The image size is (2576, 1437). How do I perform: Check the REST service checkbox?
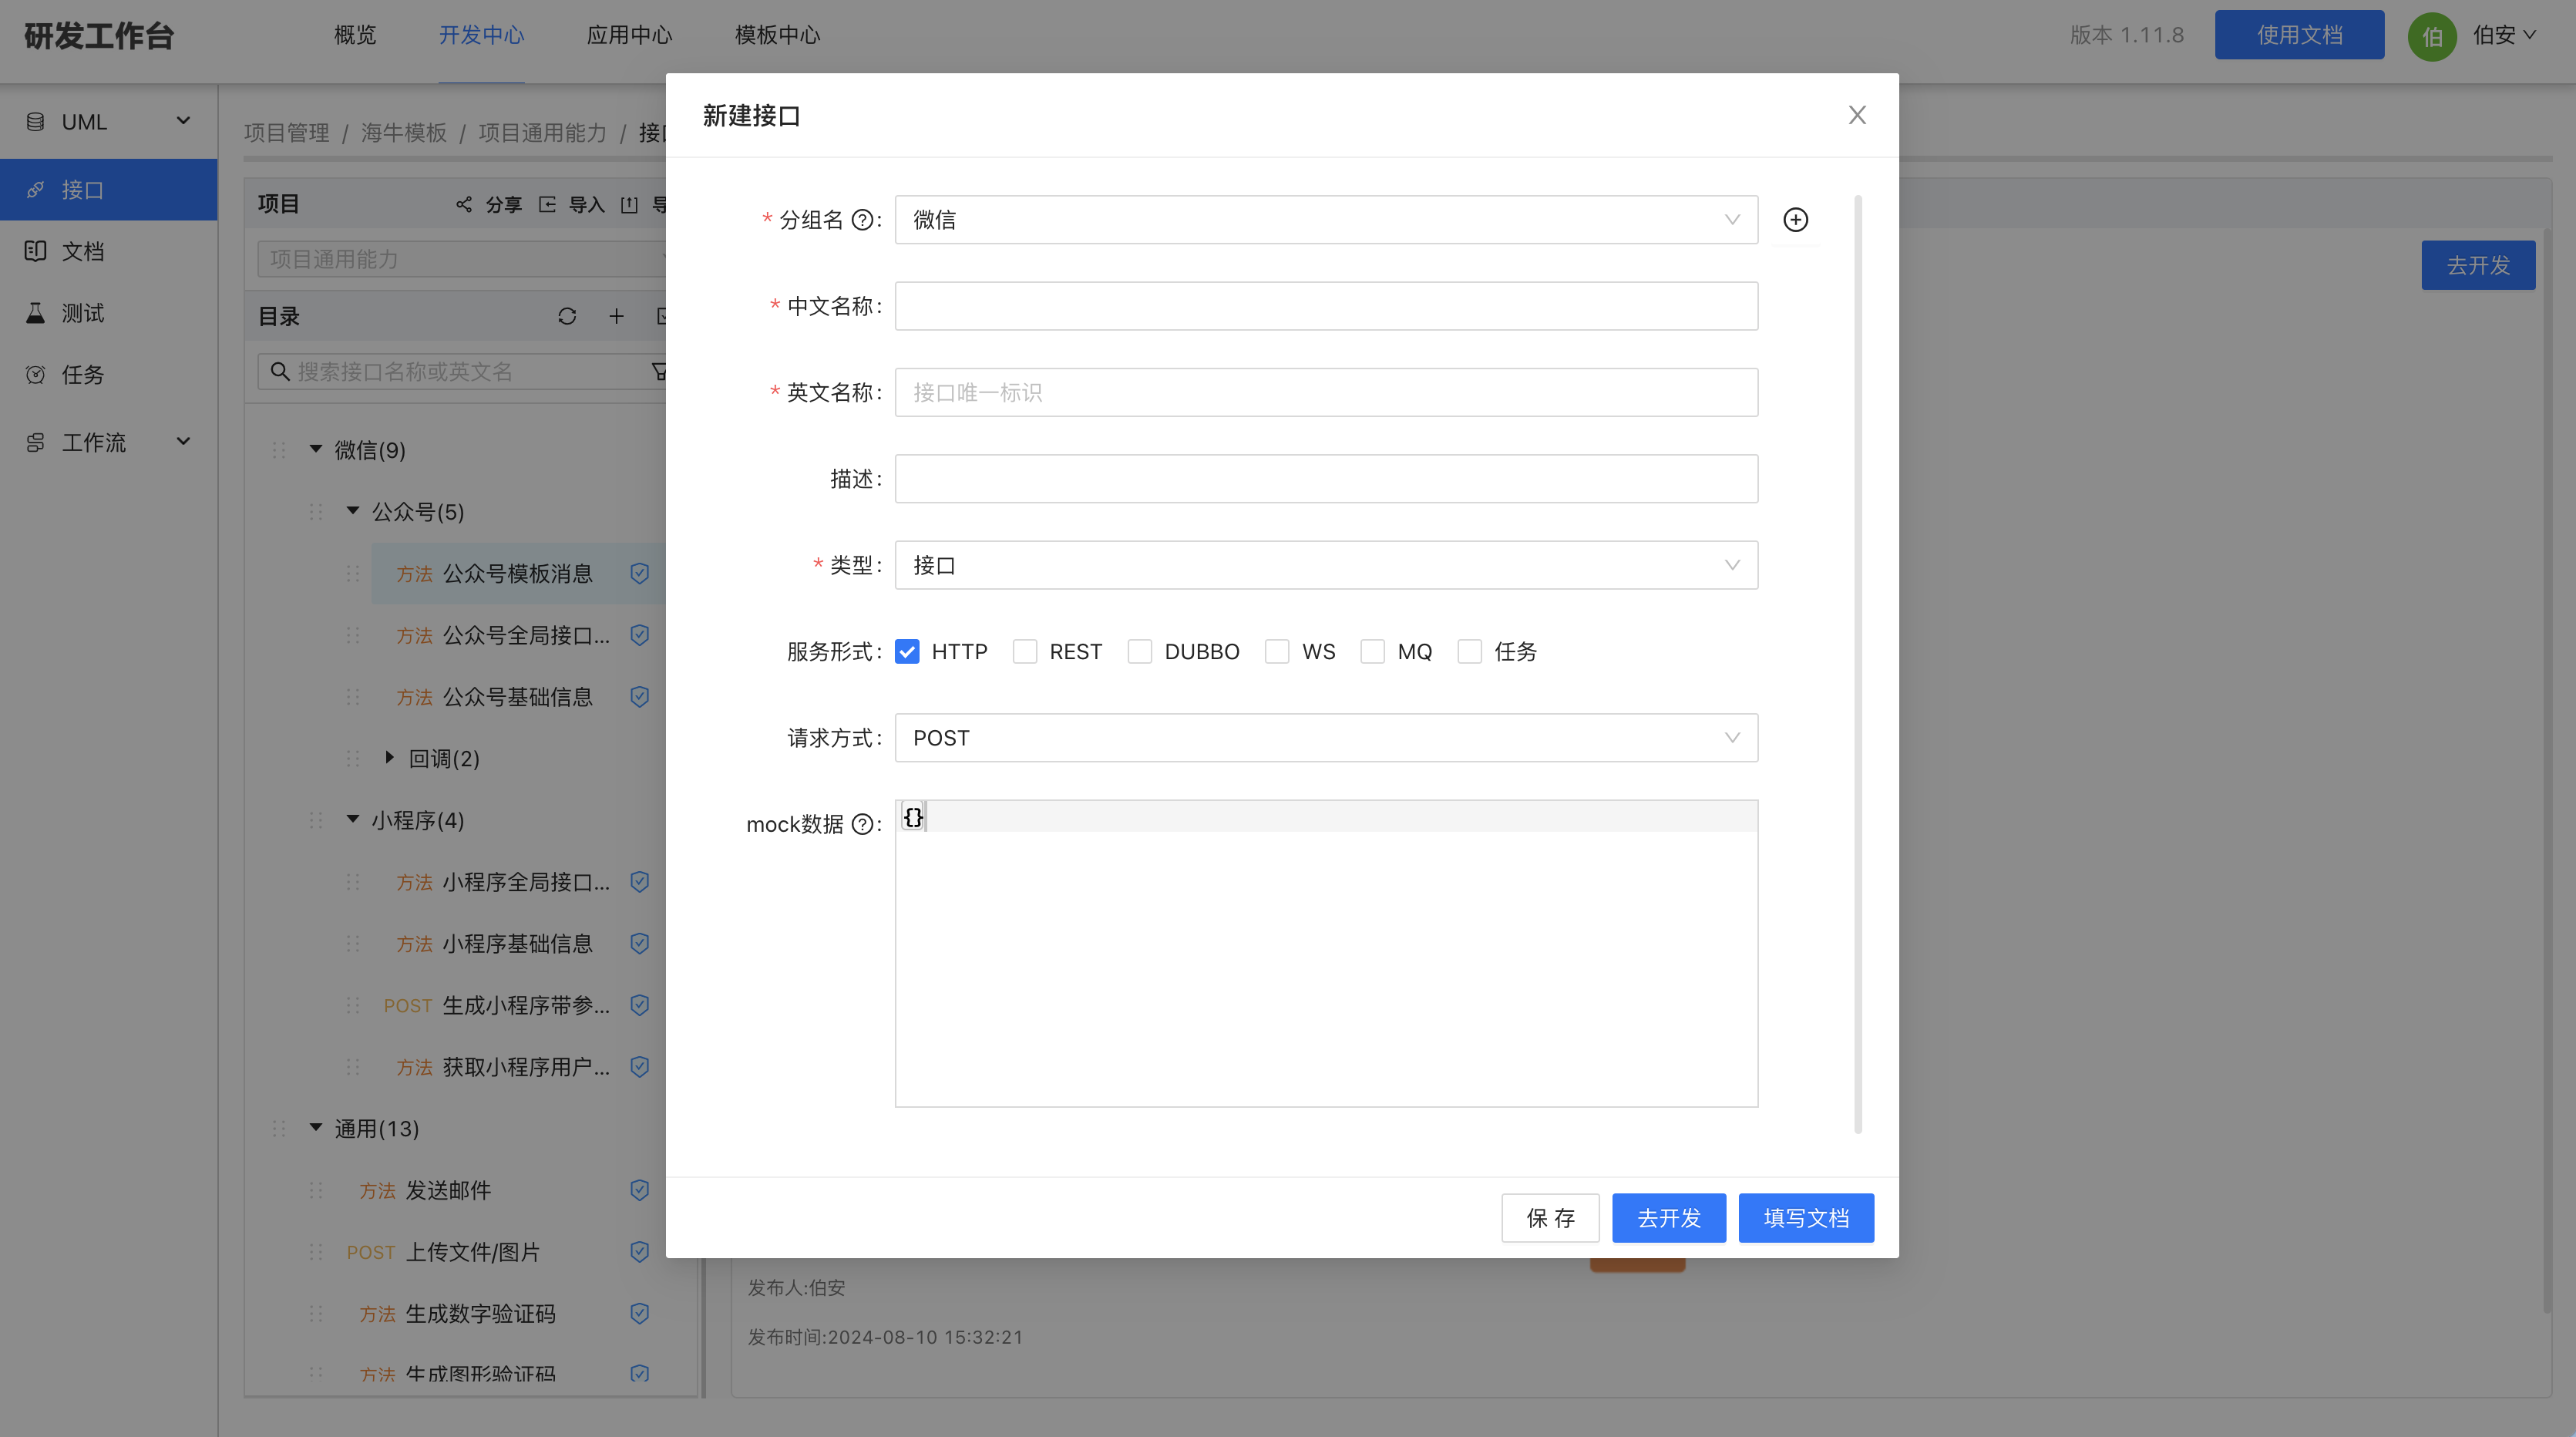click(1024, 652)
